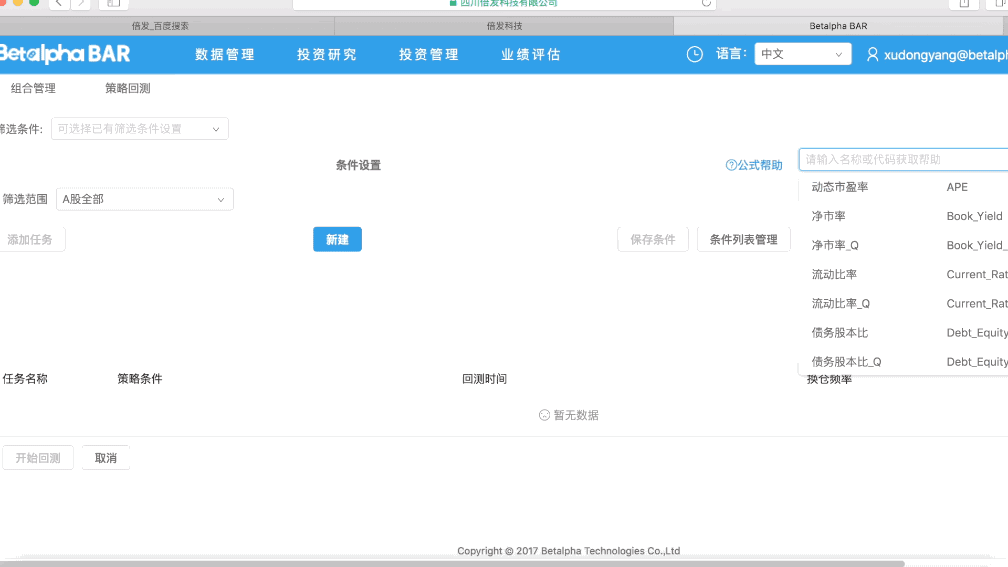The width and height of the screenshot is (1008, 567).
Task: Click the browser reload icon
Action: 706,3
